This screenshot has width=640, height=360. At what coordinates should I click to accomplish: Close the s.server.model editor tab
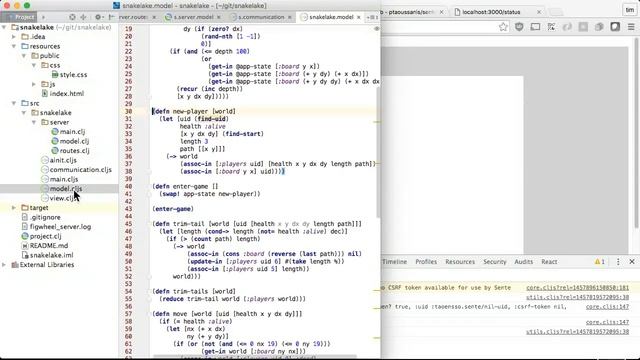219,17
